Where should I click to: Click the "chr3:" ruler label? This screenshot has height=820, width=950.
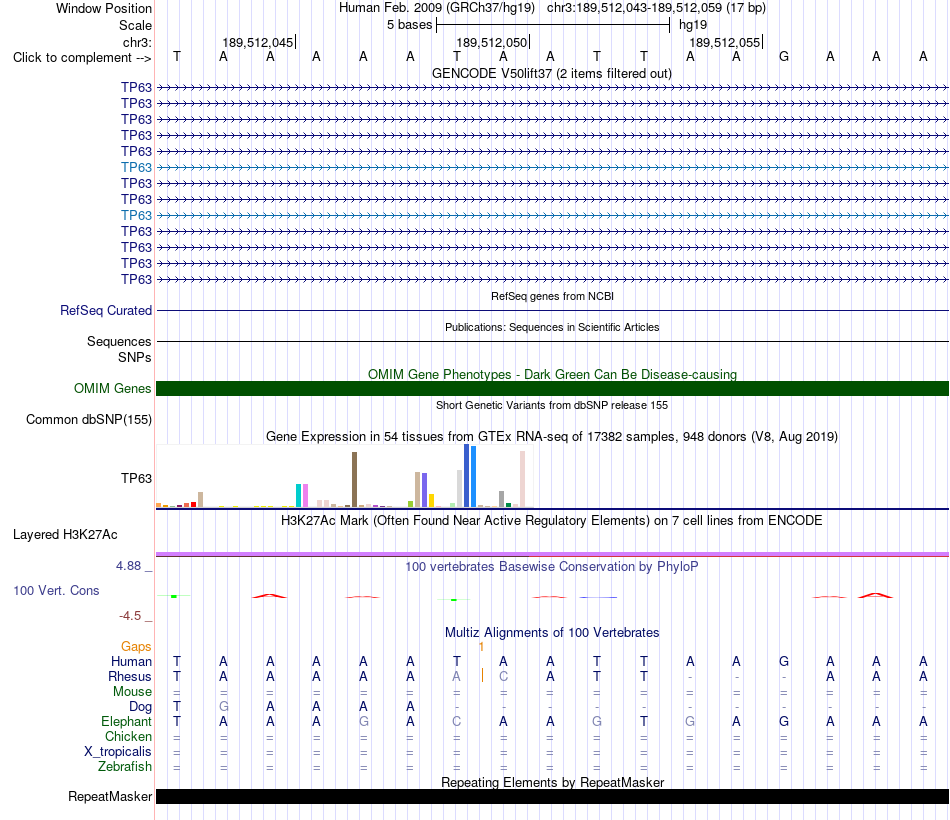coord(137,42)
